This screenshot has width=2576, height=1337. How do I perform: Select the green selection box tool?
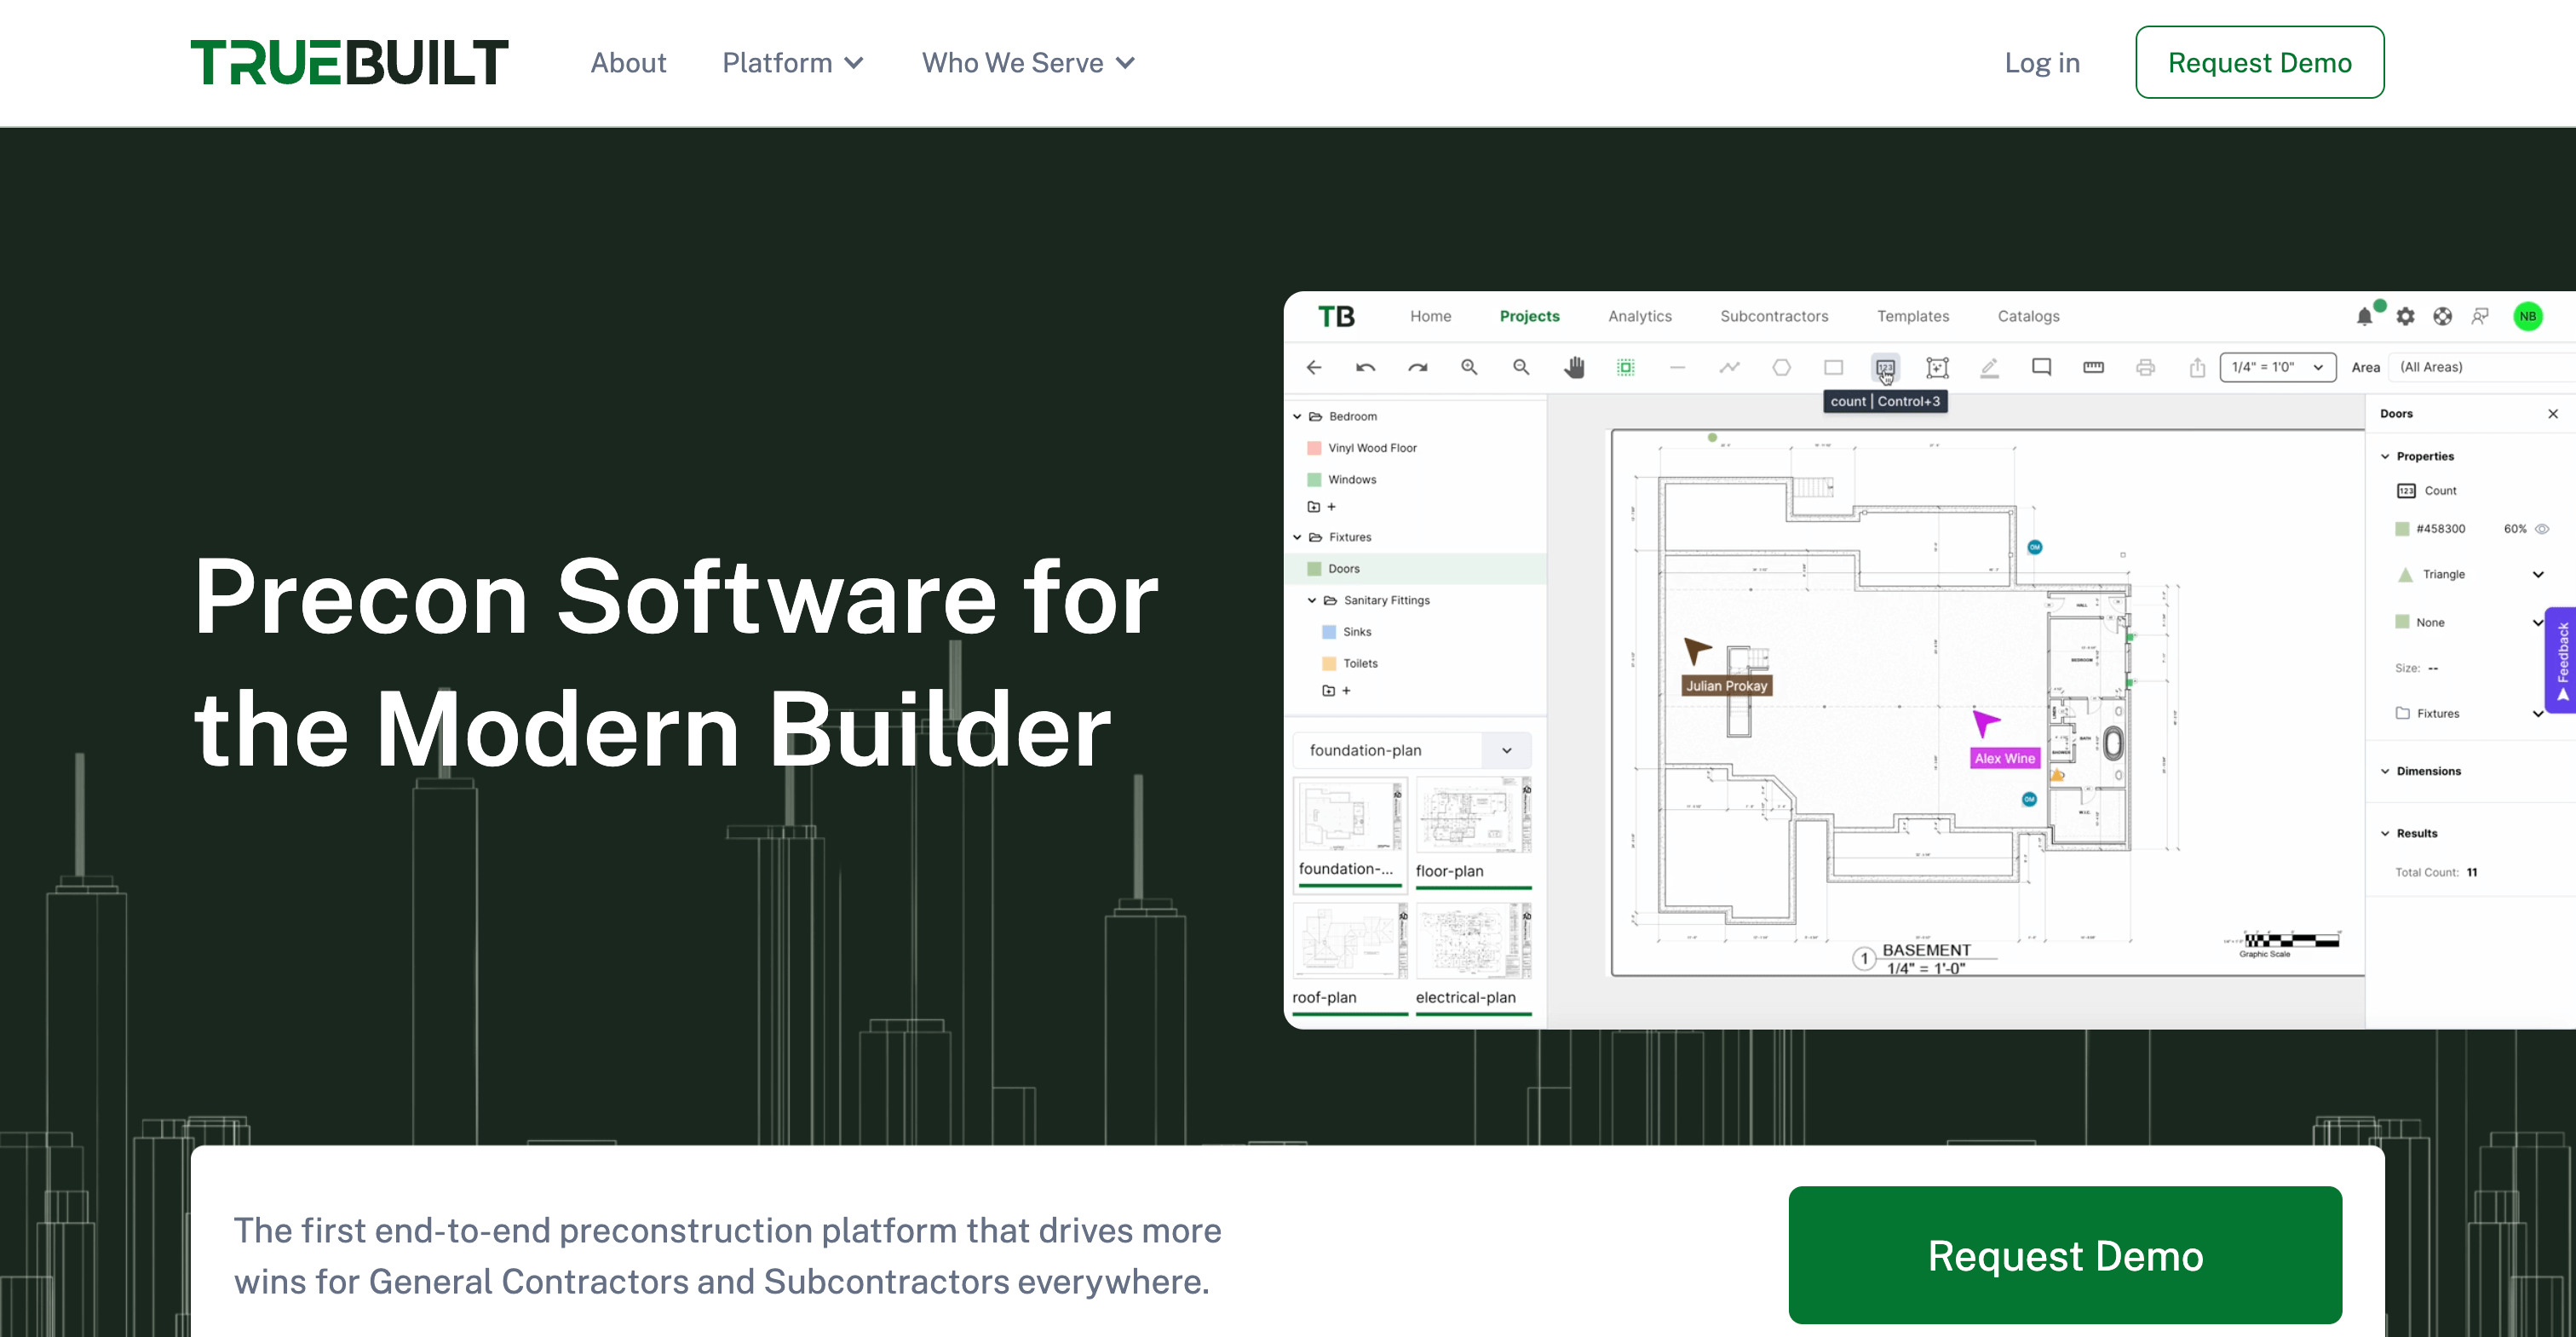pos(1626,367)
